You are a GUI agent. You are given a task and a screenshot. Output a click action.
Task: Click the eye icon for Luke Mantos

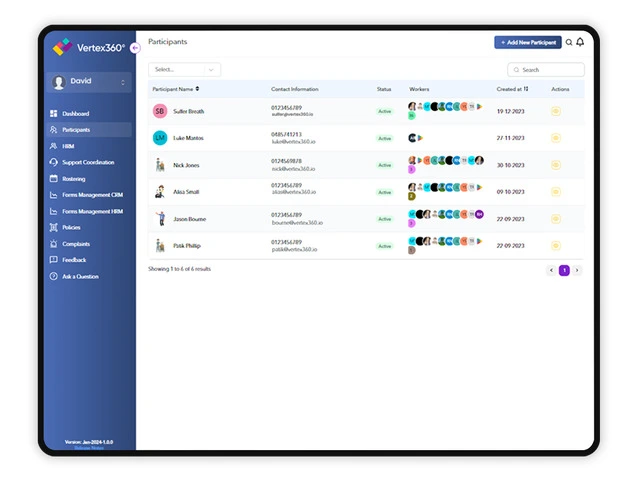[556, 138]
